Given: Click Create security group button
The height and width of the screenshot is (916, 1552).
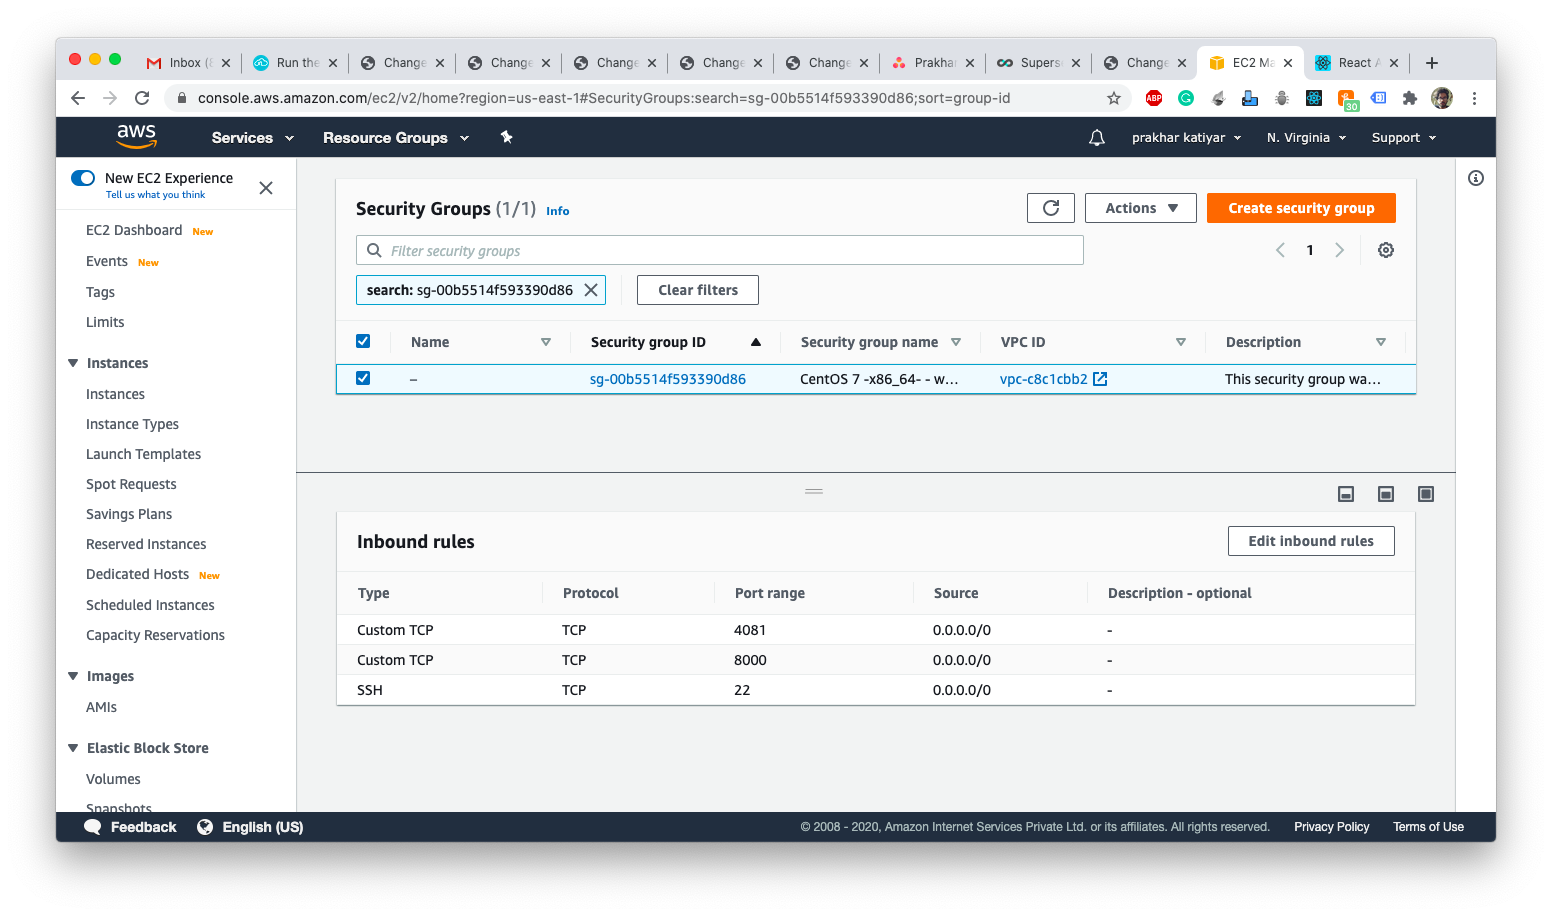Looking at the screenshot, I should pyautogui.click(x=1301, y=208).
